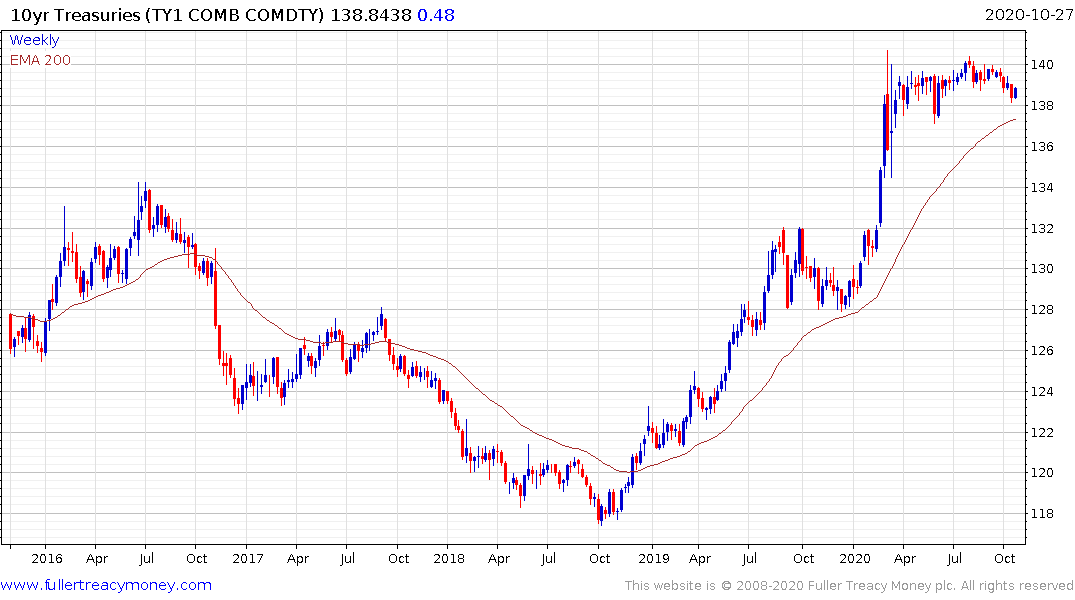Screen dimensions: 1075x600
Task: Click the 2016 label on the time axis
Action: (x=47, y=558)
